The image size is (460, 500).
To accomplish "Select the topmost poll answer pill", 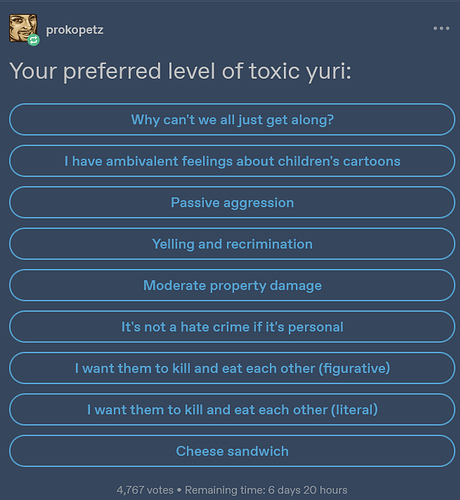I will tap(232, 119).
